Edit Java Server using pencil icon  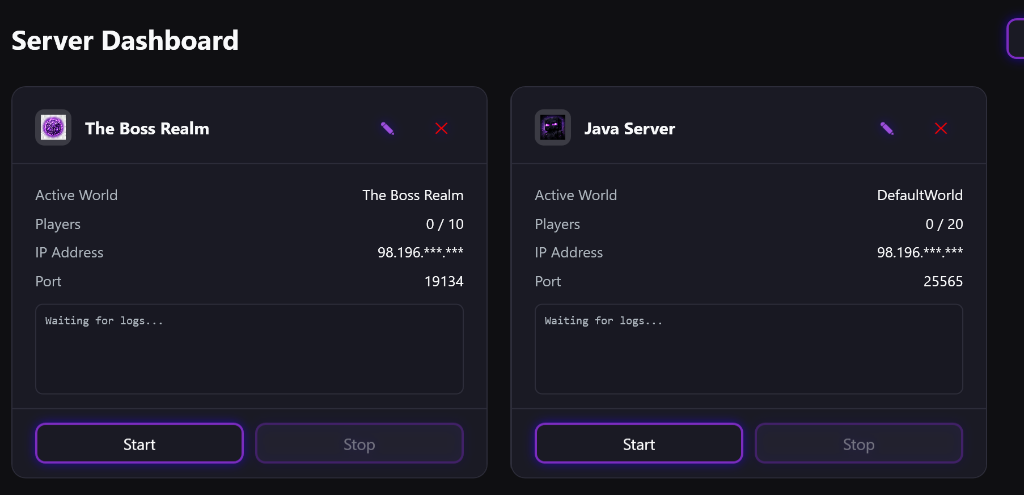pos(887,128)
